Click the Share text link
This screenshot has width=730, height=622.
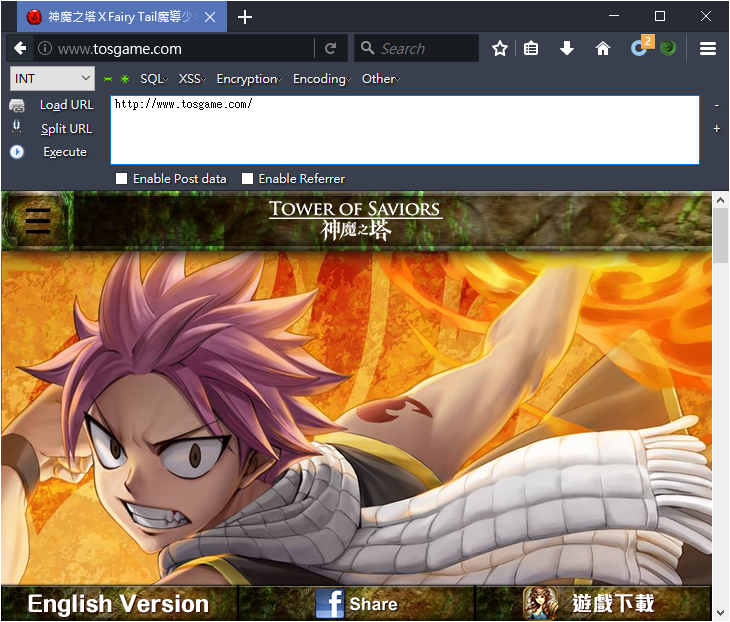(x=373, y=604)
